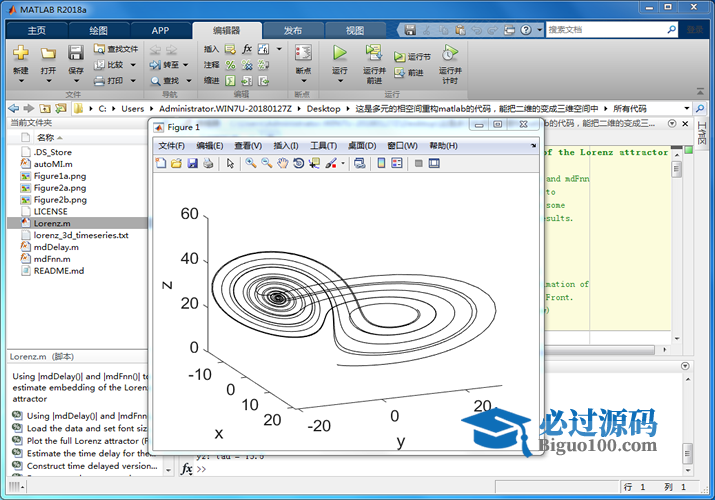Screen dimensions: 715x500
Task: Switch to the 发布 tab
Action: coord(293,31)
